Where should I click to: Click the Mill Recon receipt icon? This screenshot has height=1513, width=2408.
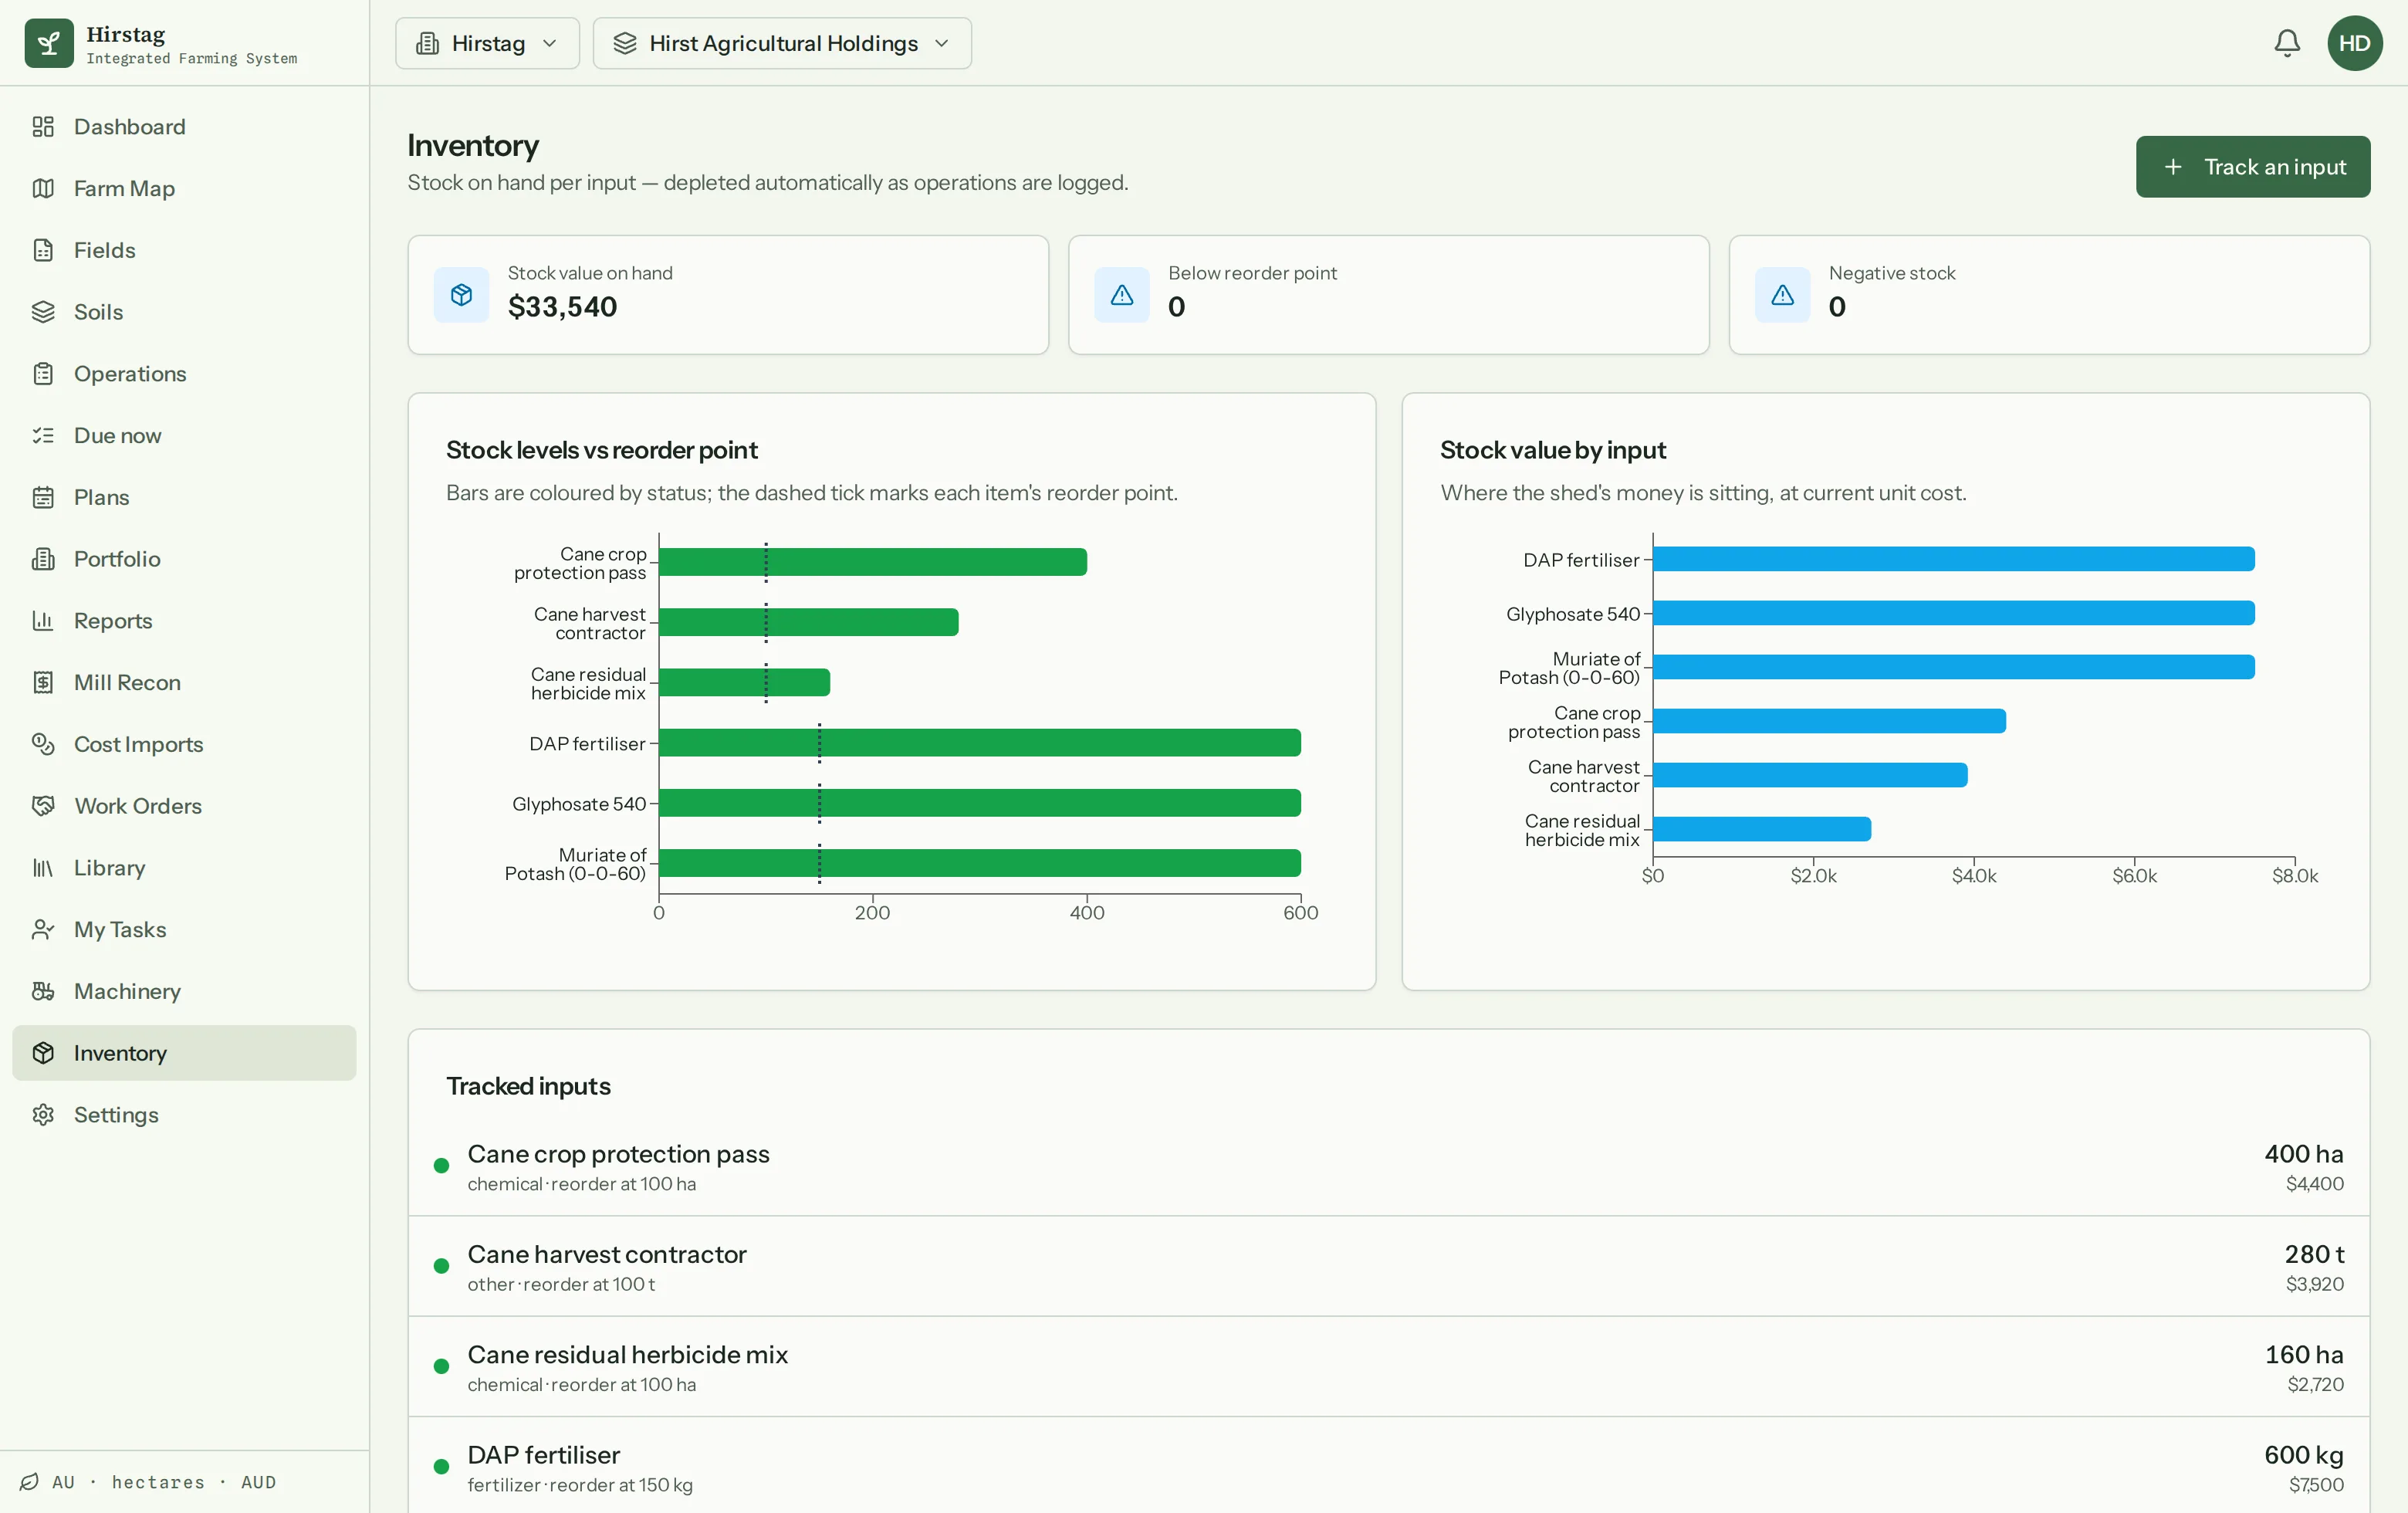point(43,683)
